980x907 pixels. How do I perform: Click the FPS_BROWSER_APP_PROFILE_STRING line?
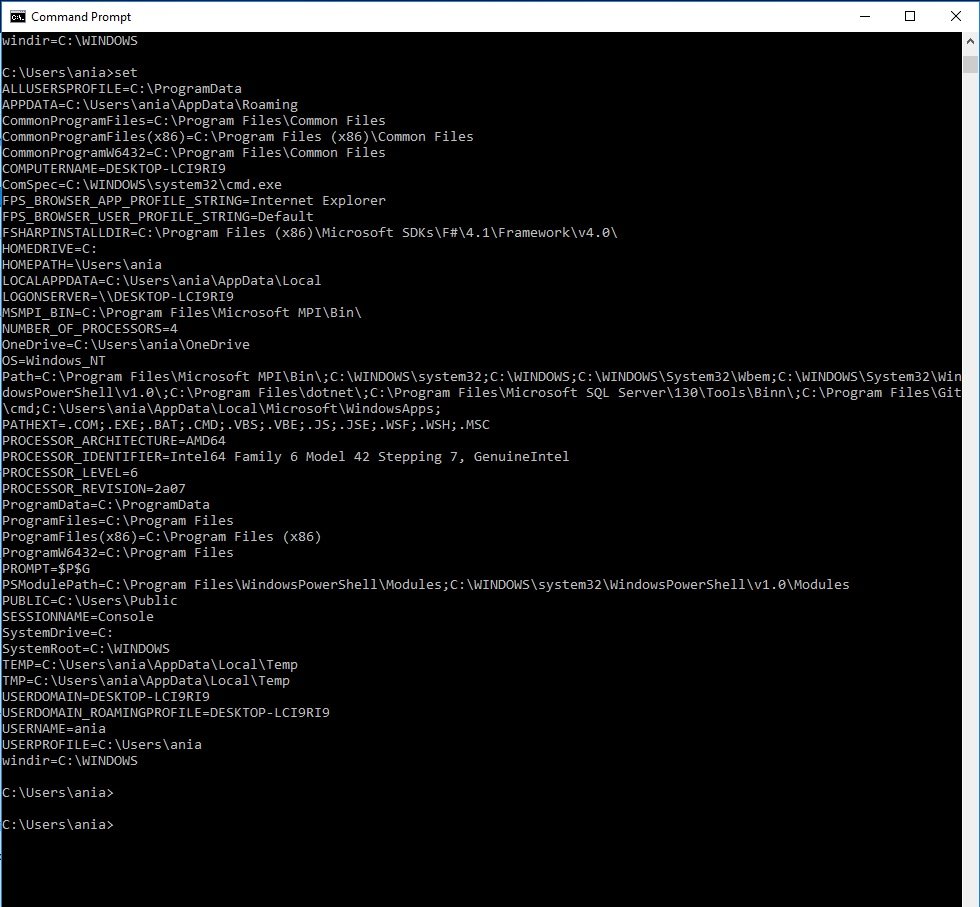coord(194,201)
